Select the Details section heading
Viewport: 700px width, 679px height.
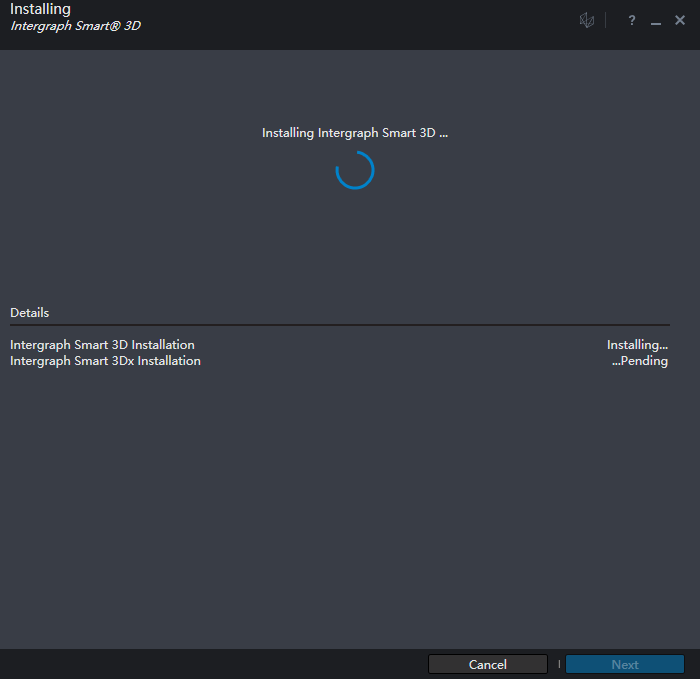[x=30, y=313]
